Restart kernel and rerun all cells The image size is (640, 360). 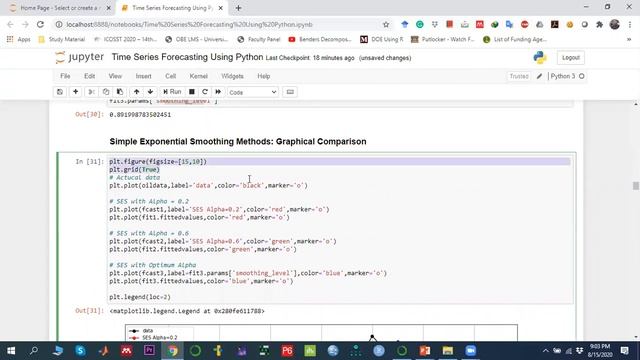[218, 92]
